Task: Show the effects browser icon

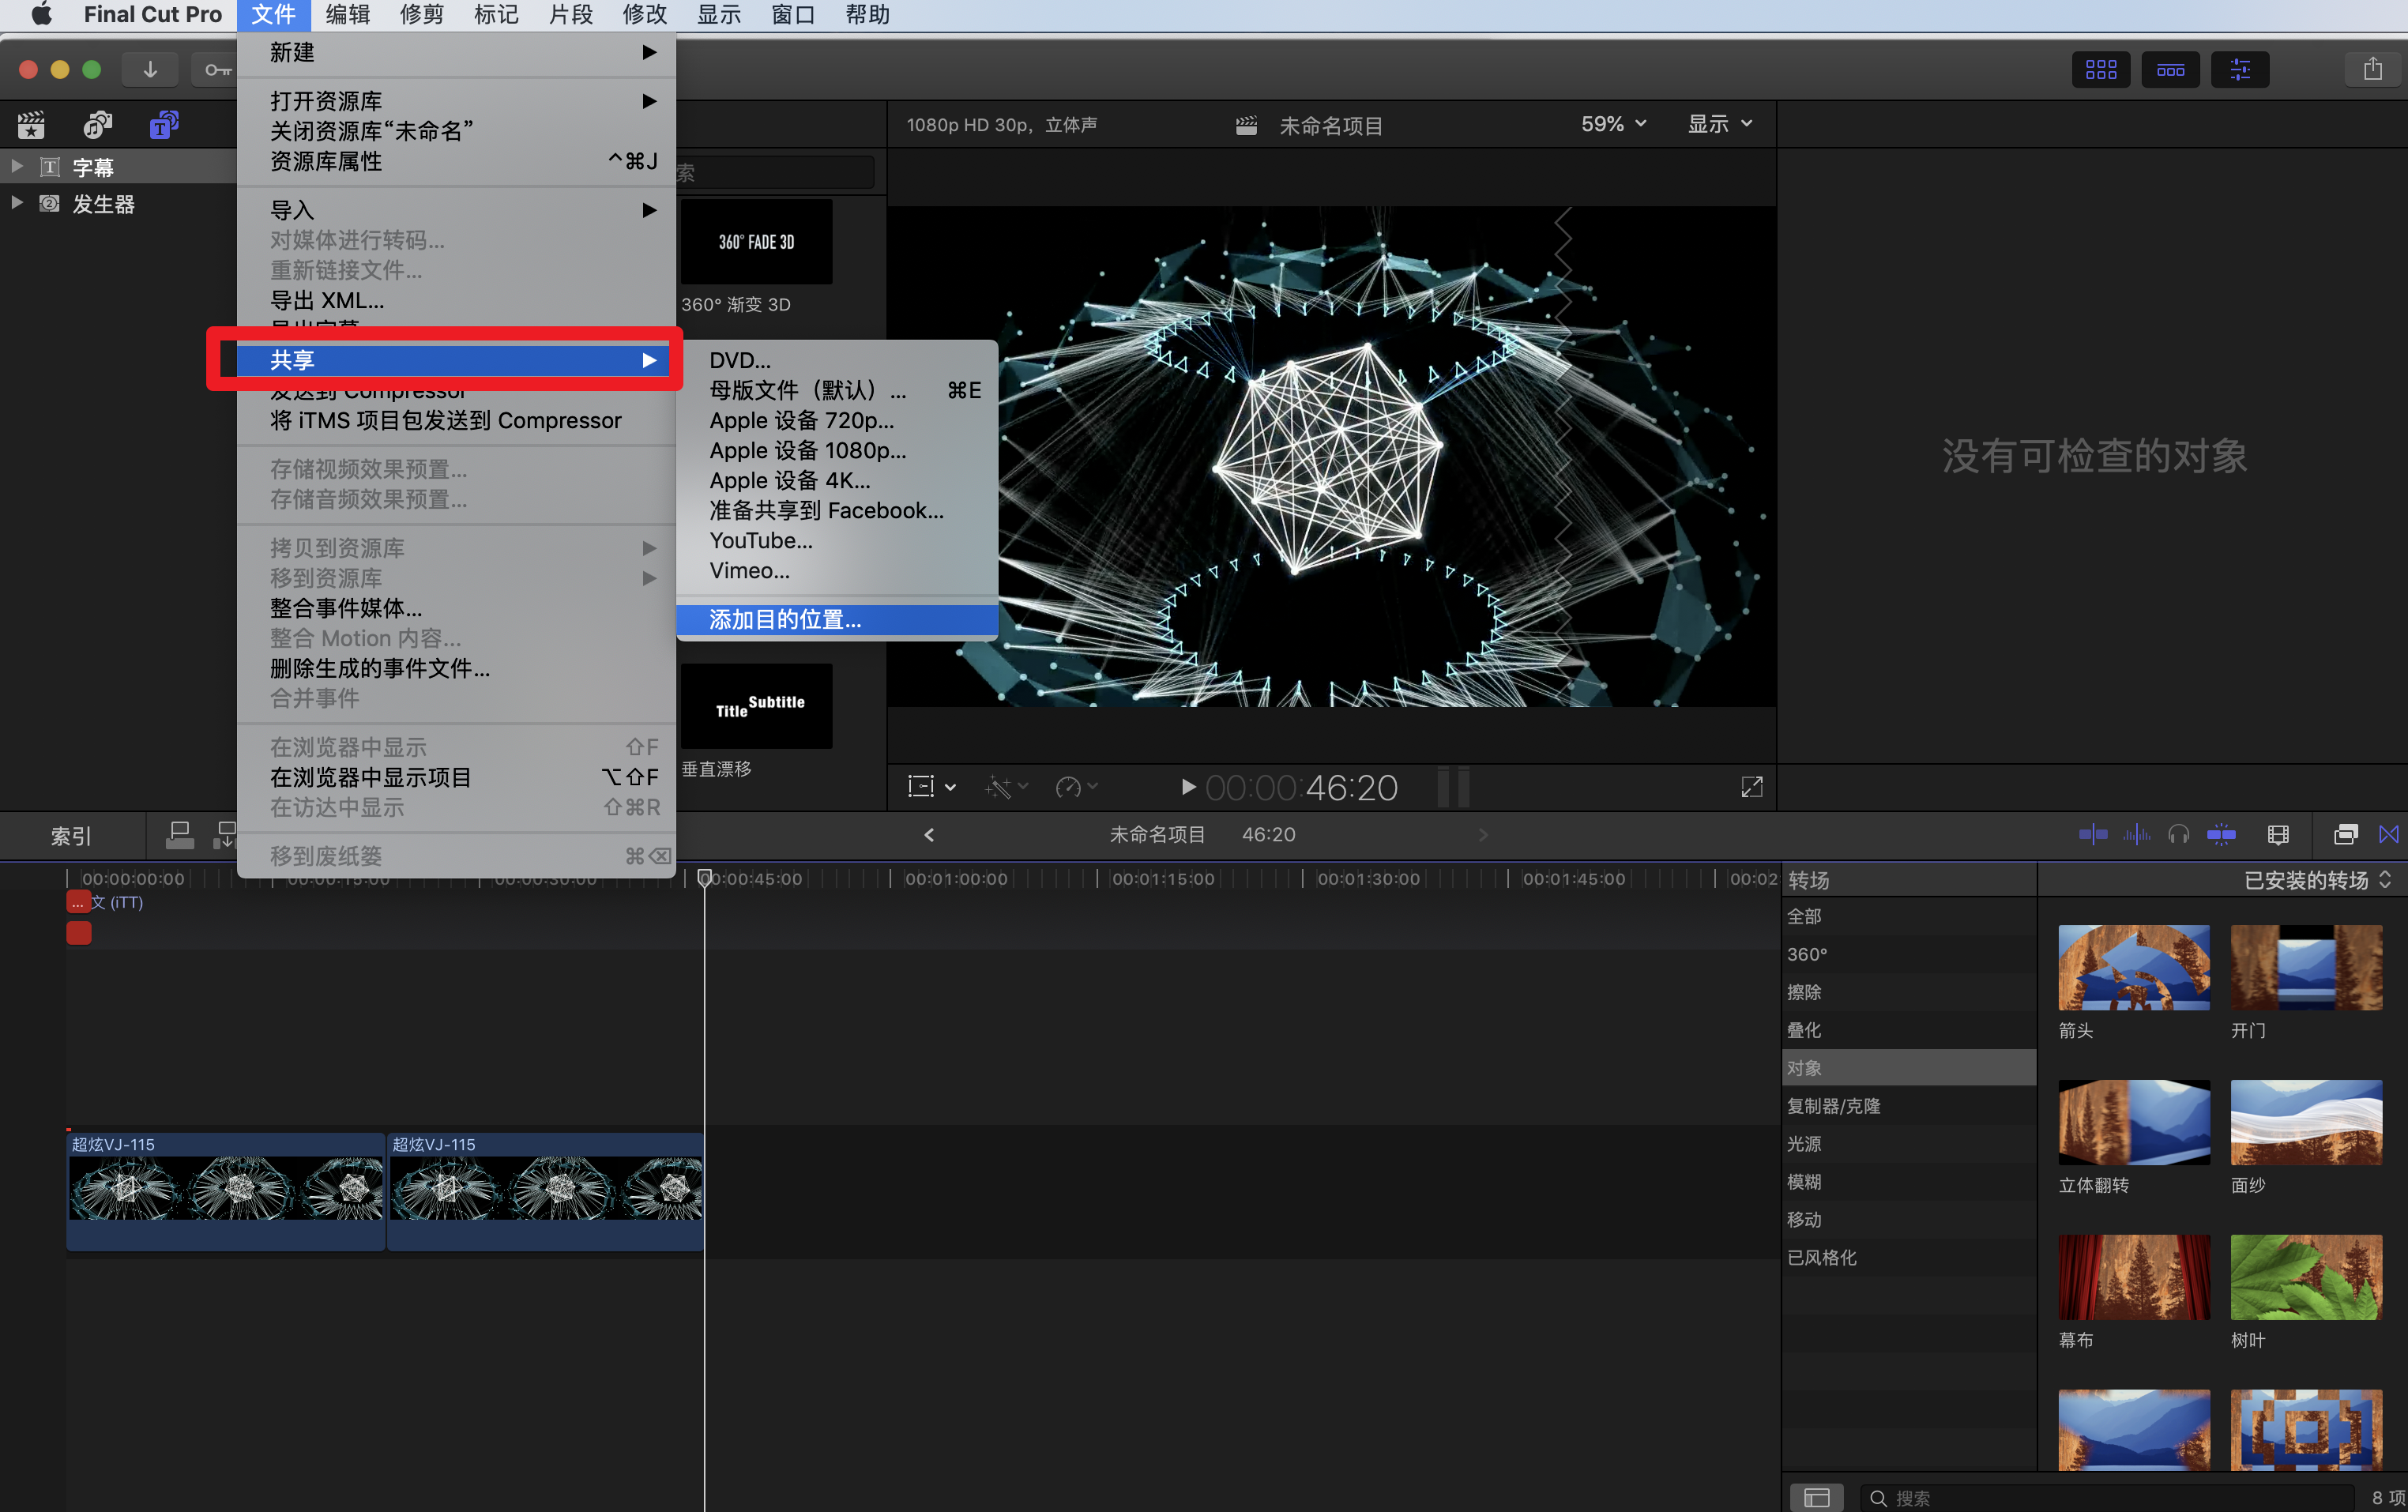Action: (2345, 835)
